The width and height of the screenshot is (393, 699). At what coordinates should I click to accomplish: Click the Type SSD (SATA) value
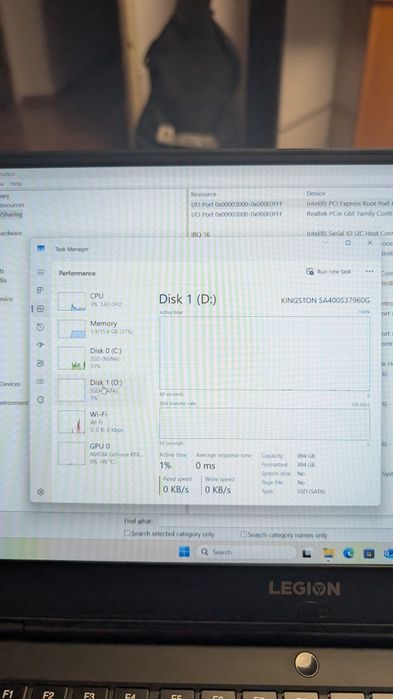(x=311, y=491)
